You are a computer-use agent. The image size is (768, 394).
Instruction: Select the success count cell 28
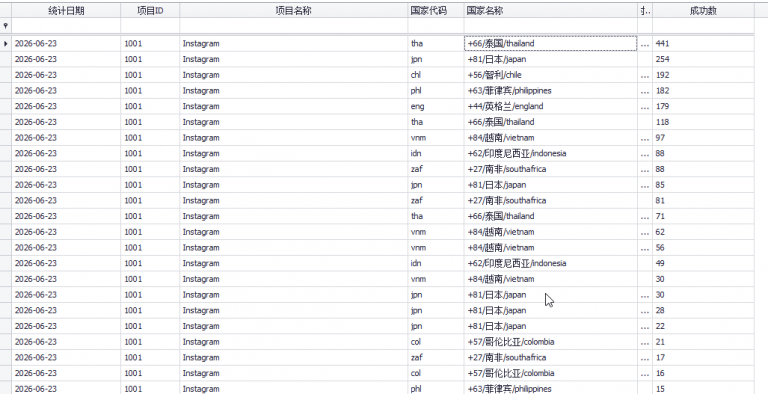[x=703, y=310]
